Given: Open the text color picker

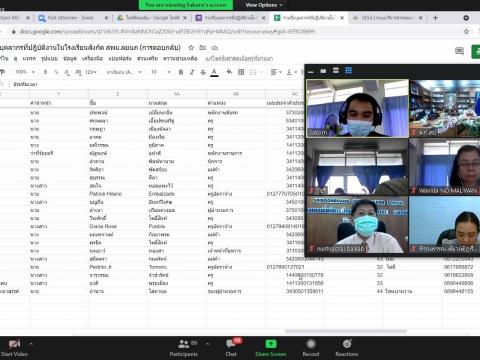Looking at the screenshot, I should pyautogui.click(x=214, y=72).
